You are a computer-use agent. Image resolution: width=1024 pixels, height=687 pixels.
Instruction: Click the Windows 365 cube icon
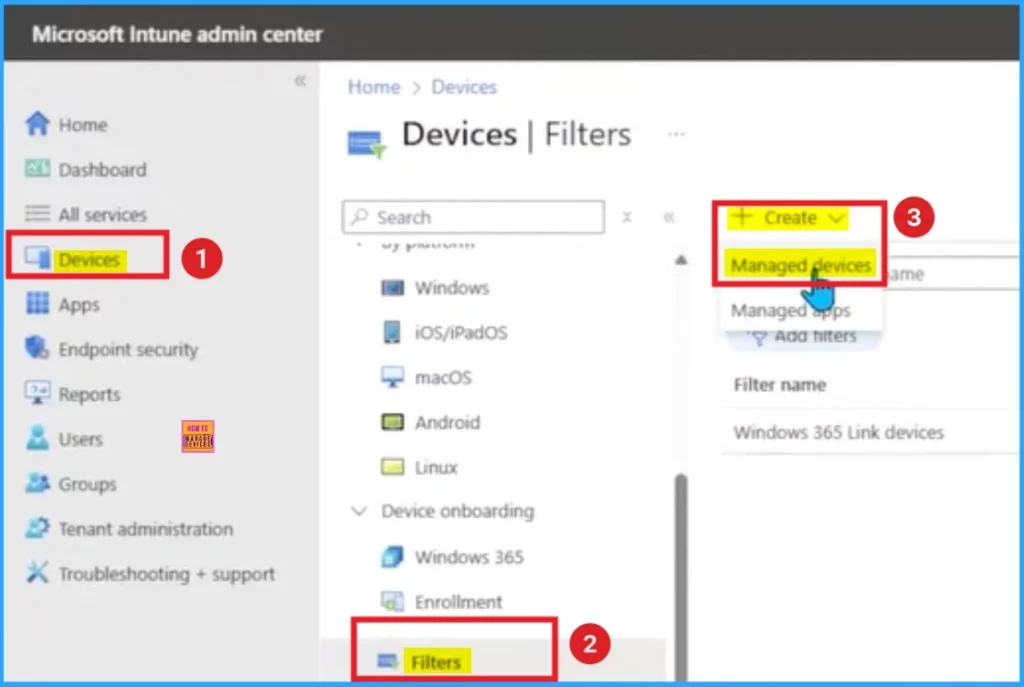point(392,556)
